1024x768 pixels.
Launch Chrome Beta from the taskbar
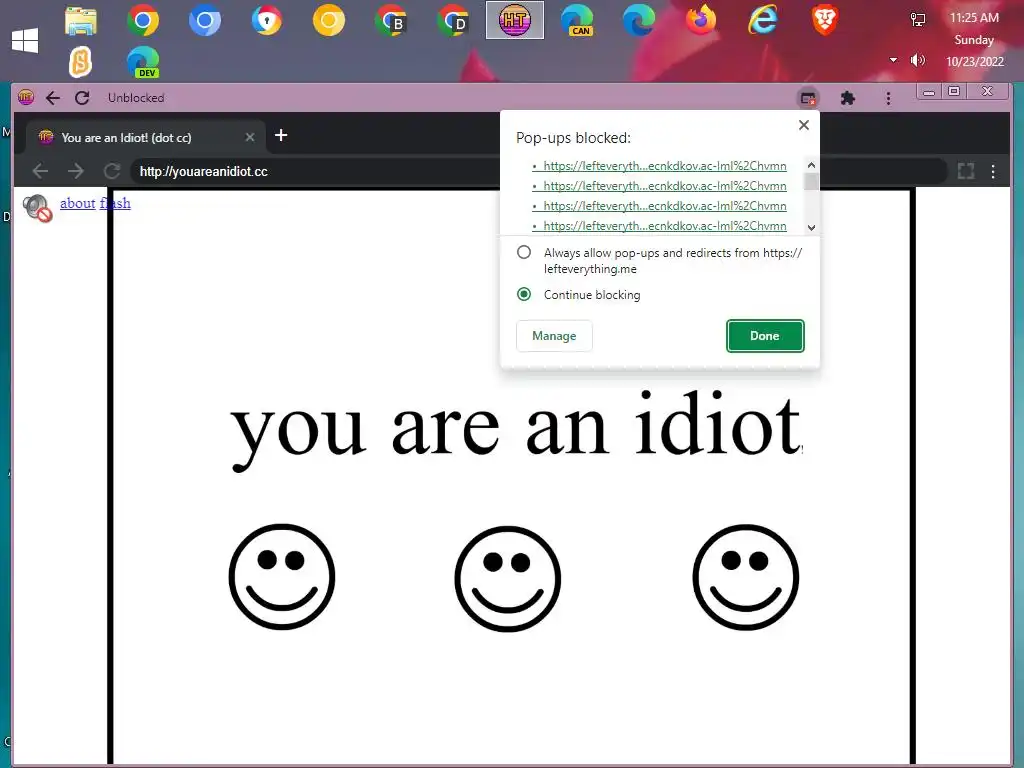click(391, 20)
